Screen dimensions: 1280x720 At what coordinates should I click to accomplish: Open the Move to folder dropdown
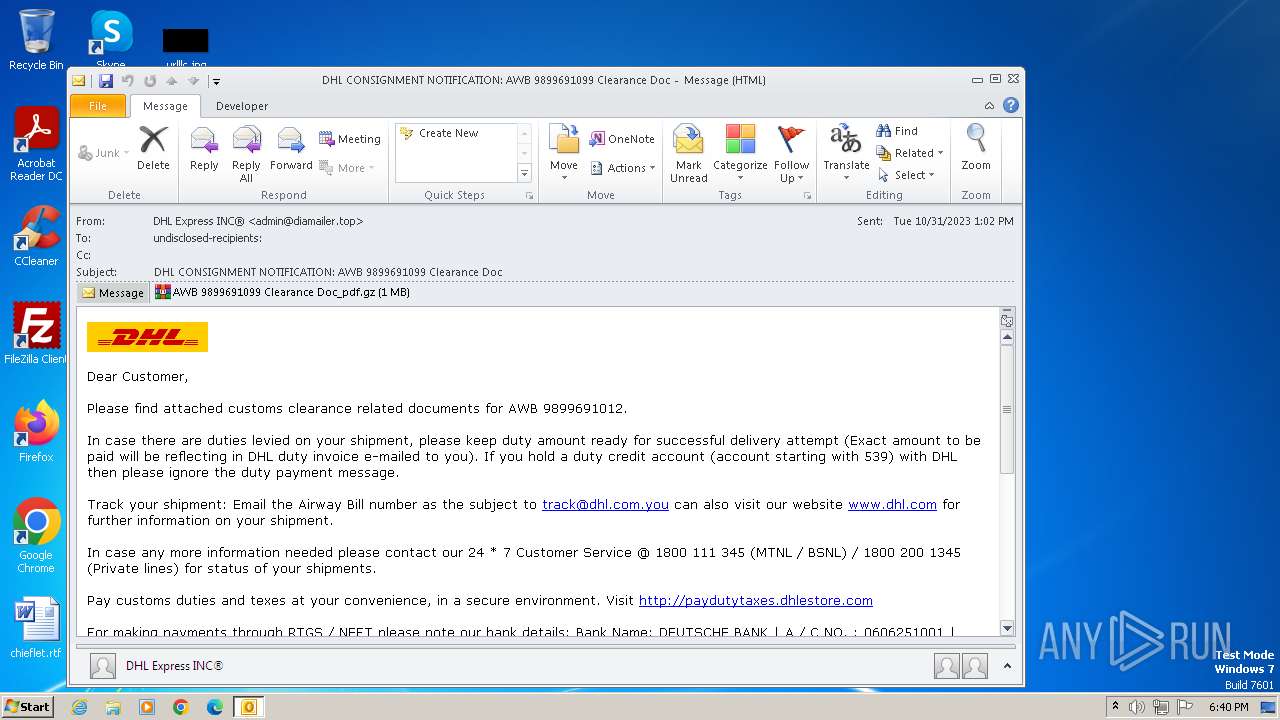pyautogui.click(x=564, y=154)
